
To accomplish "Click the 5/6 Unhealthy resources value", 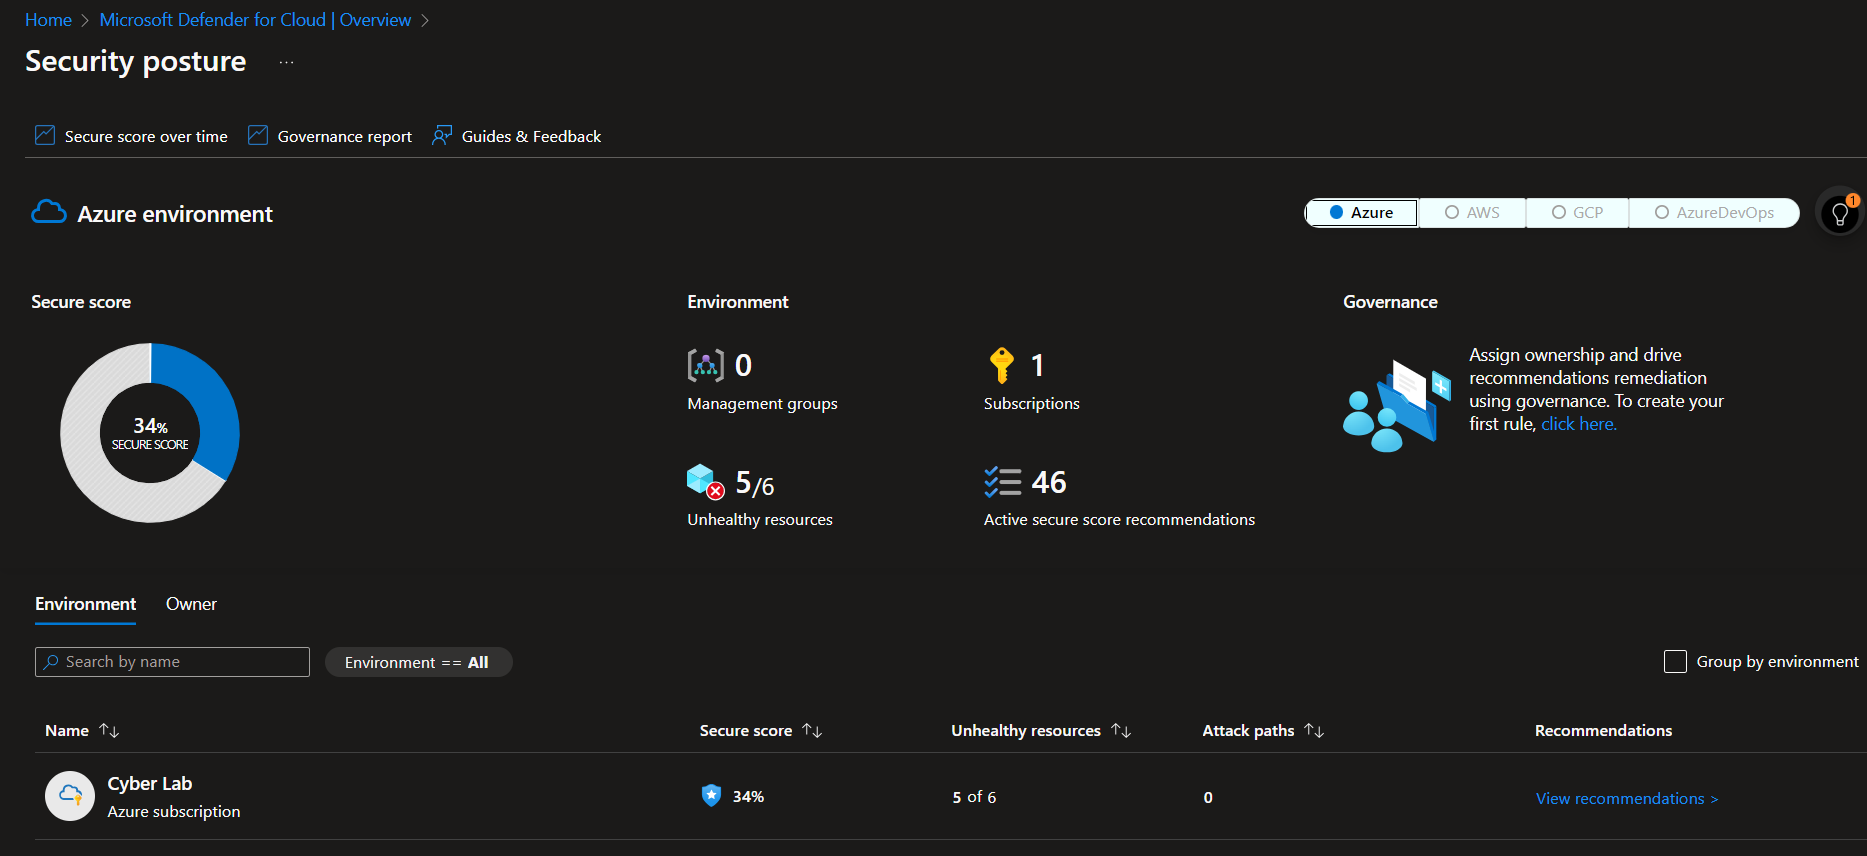I will point(755,484).
